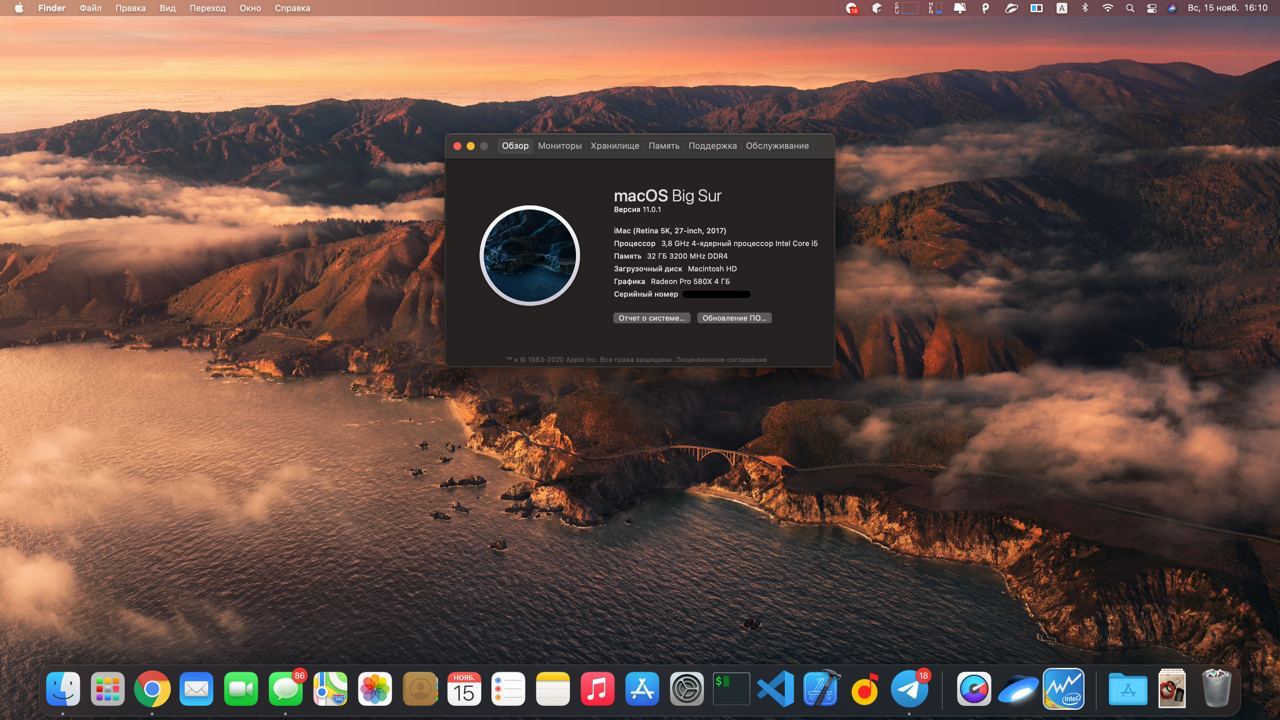This screenshot has height=720, width=1280.
Task: Open the Лицензионное соглашение link
Action: click(721, 360)
